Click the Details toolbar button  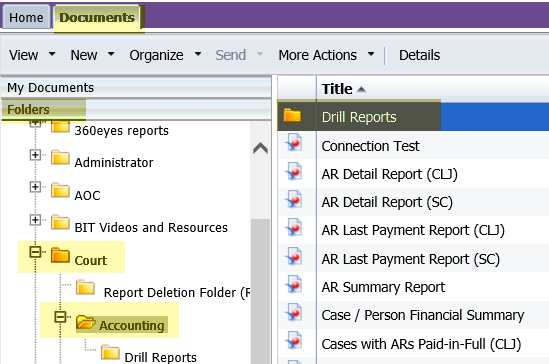[419, 55]
